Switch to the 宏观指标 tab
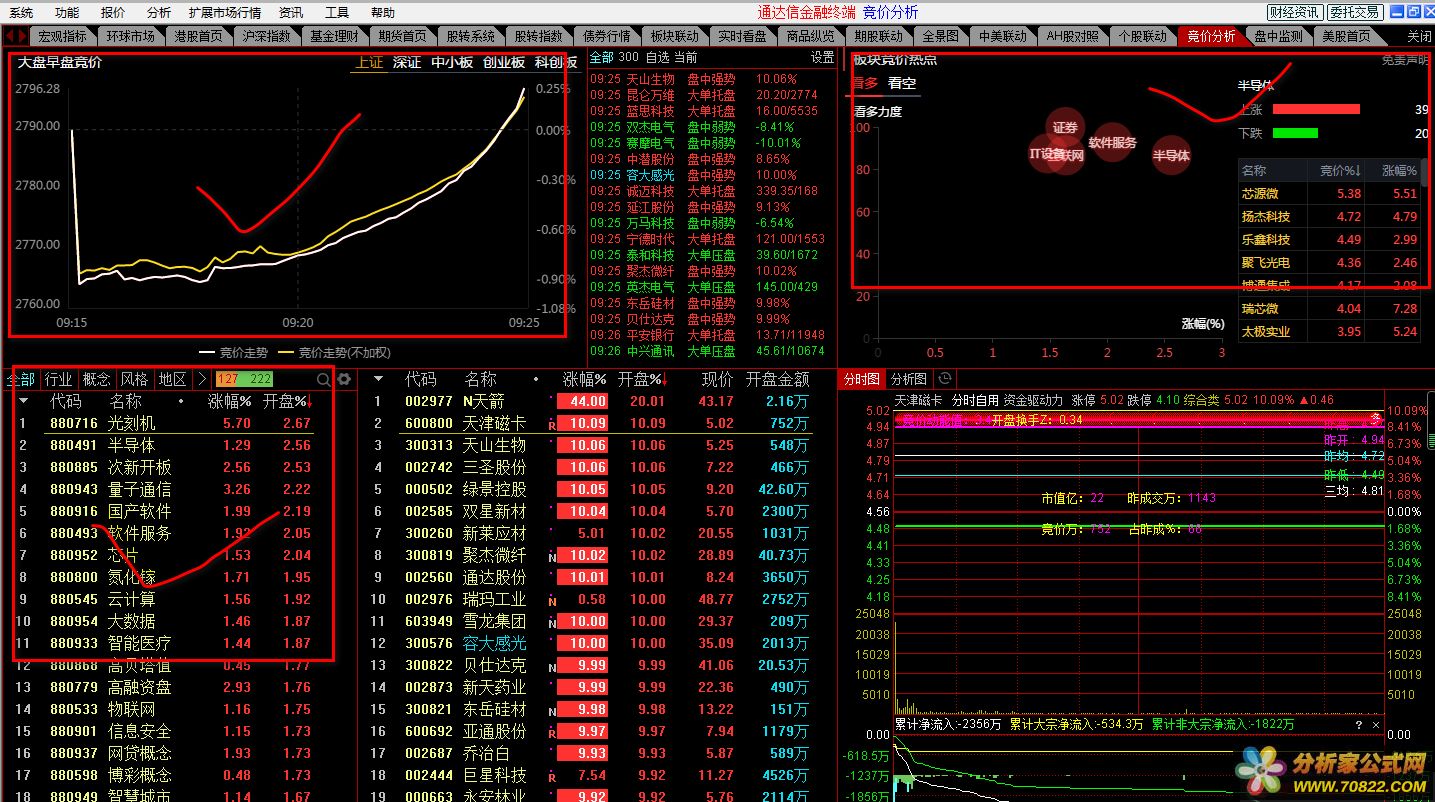Screen dimensions: 1435x802 [63, 36]
